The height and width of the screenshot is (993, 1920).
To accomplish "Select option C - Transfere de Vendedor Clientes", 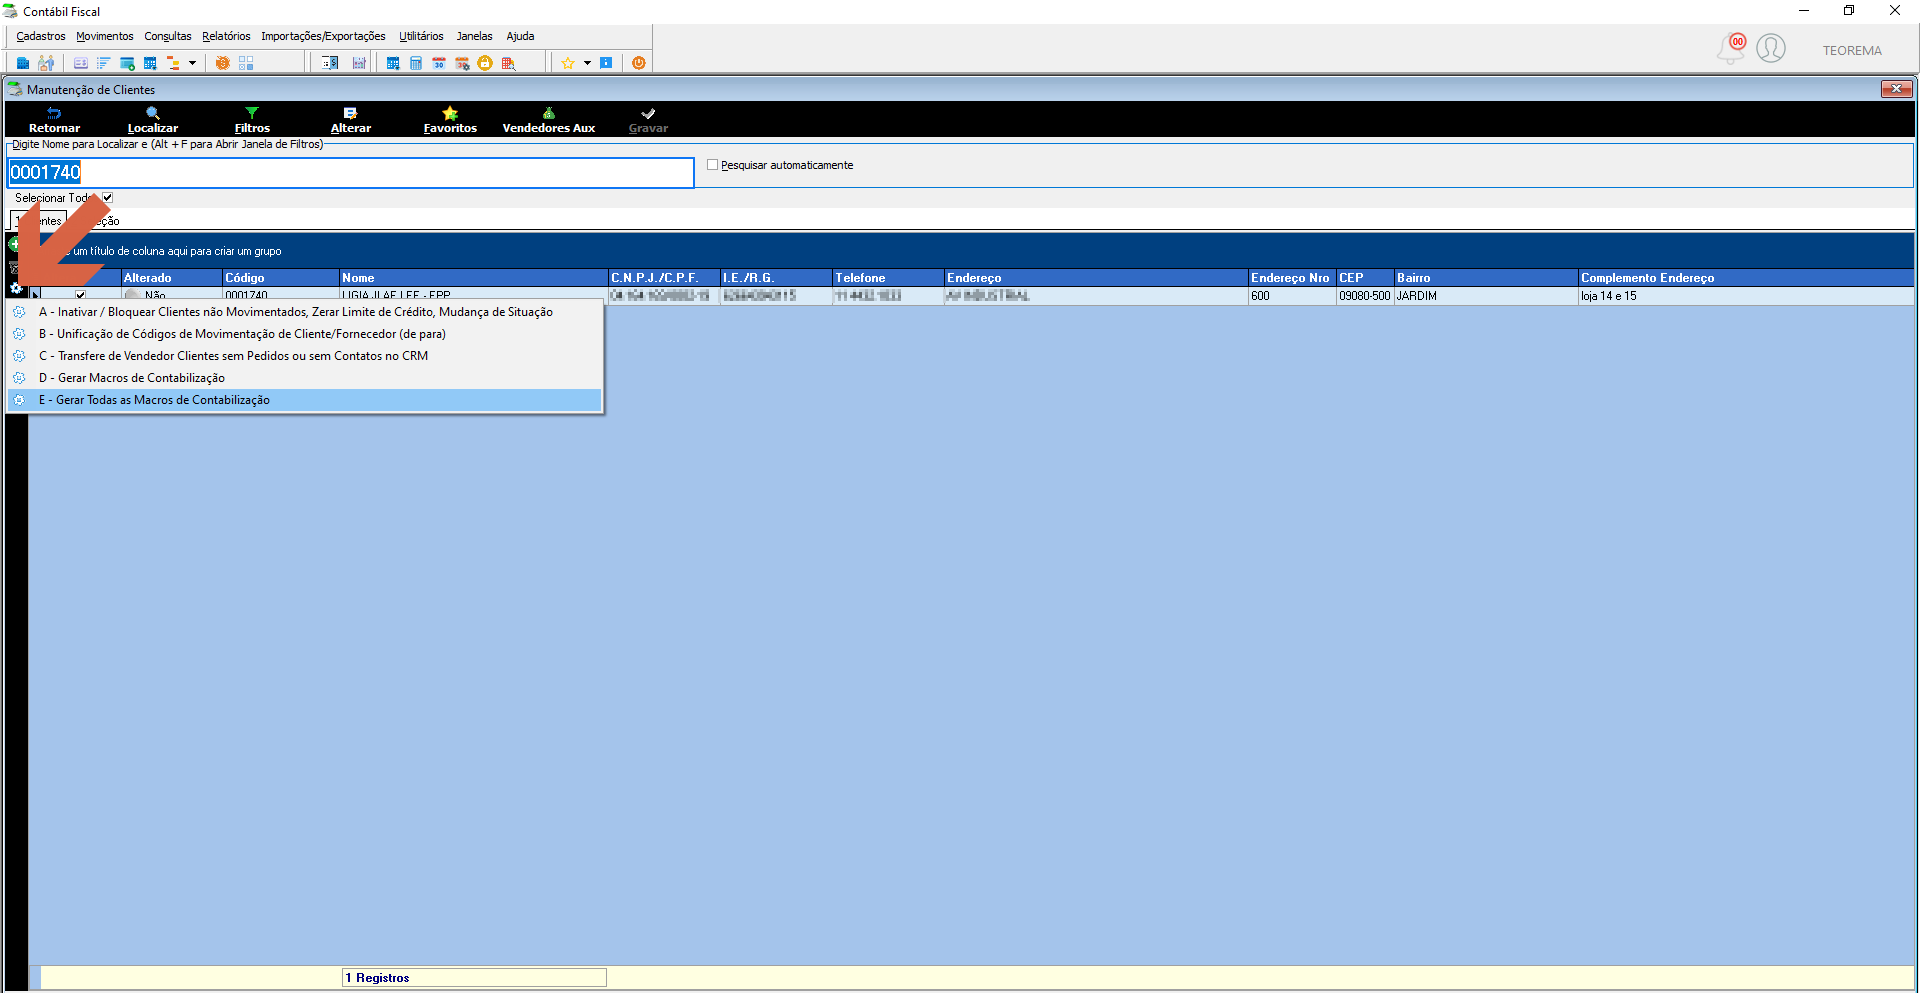I will (x=305, y=356).
